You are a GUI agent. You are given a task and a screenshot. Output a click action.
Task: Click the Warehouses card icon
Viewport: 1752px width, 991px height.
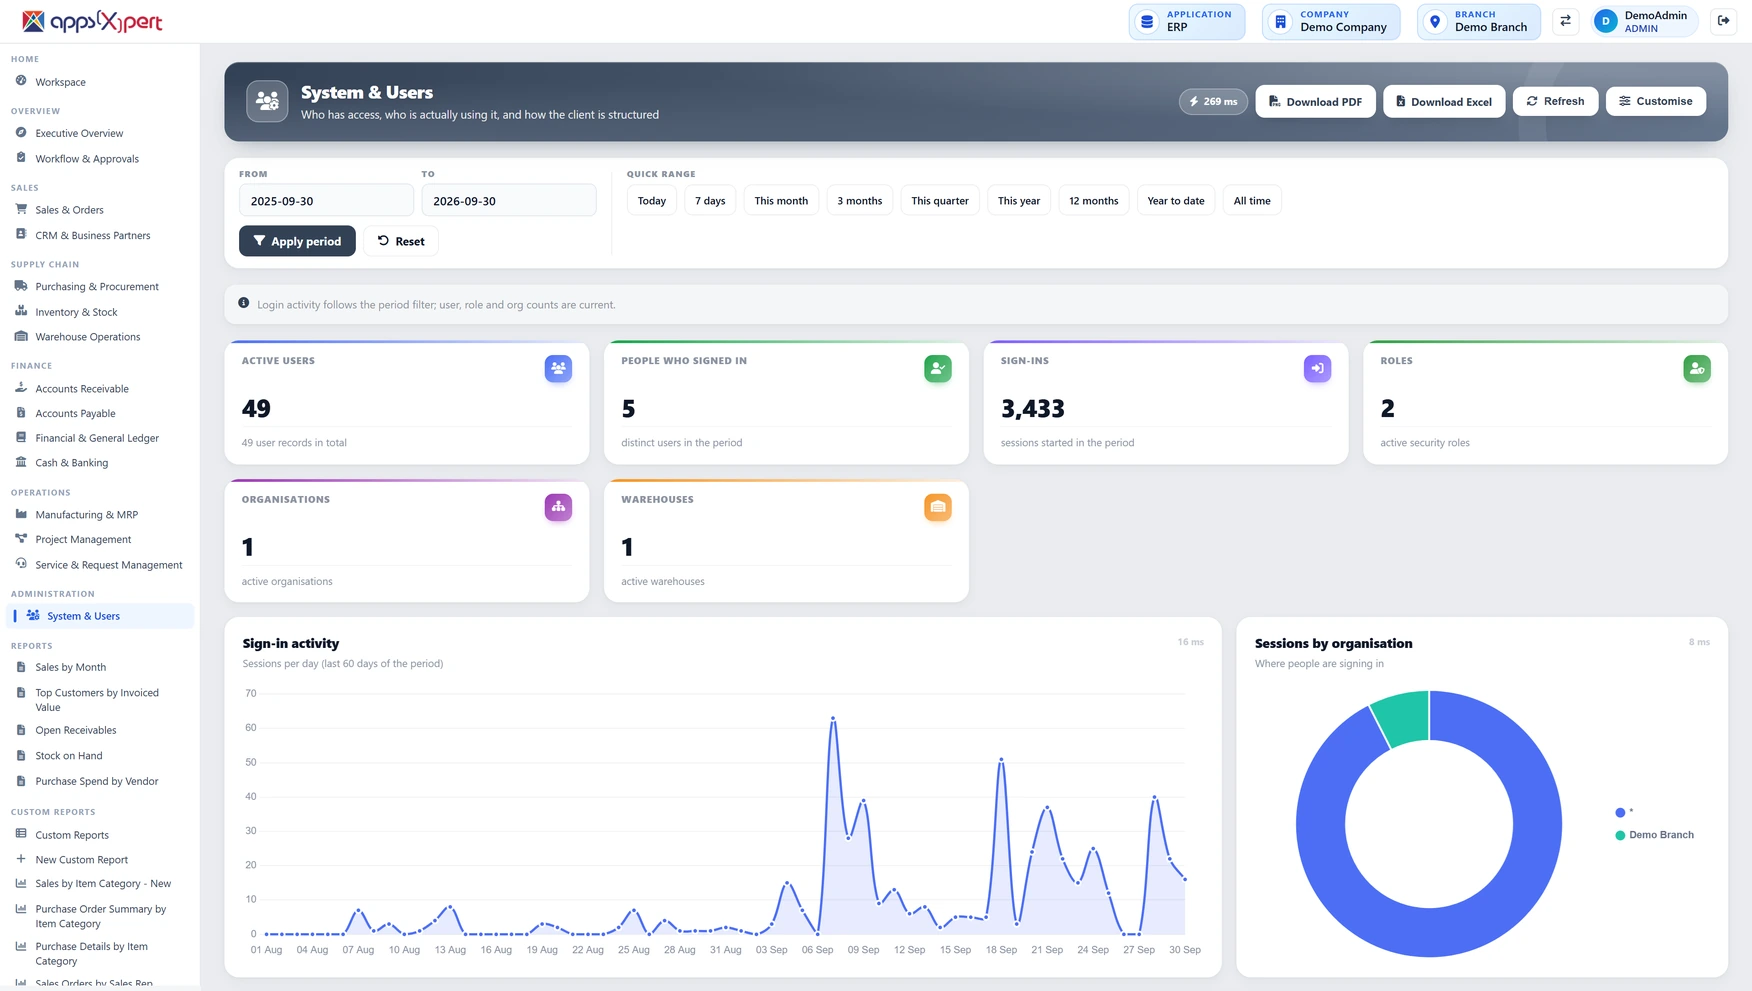pyautogui.click(x=937, y=507)
